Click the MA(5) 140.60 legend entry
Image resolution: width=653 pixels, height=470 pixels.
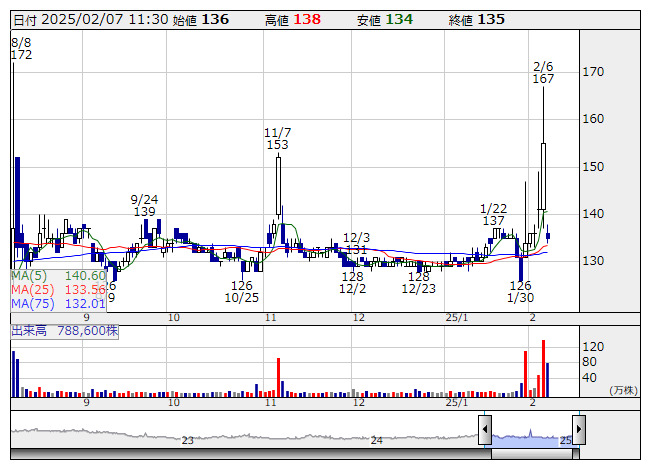(58, 276)
